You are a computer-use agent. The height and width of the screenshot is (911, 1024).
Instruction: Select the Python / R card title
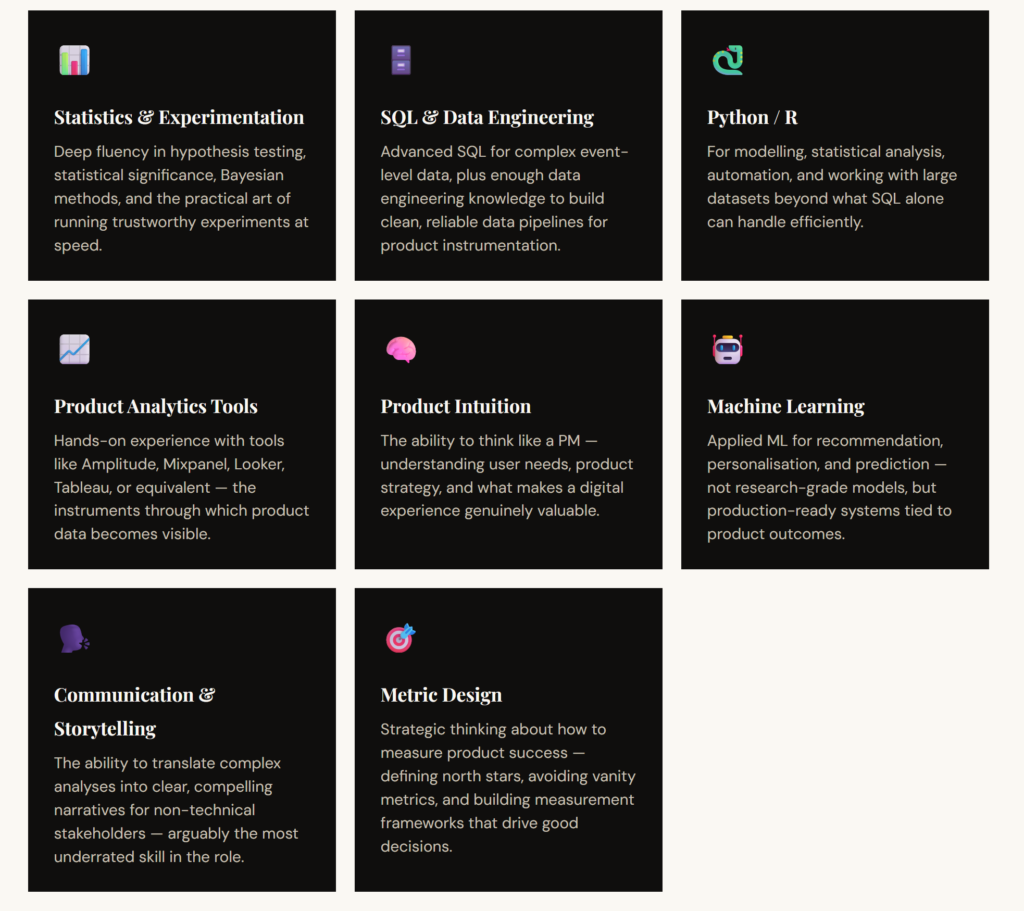pos(752,117)
